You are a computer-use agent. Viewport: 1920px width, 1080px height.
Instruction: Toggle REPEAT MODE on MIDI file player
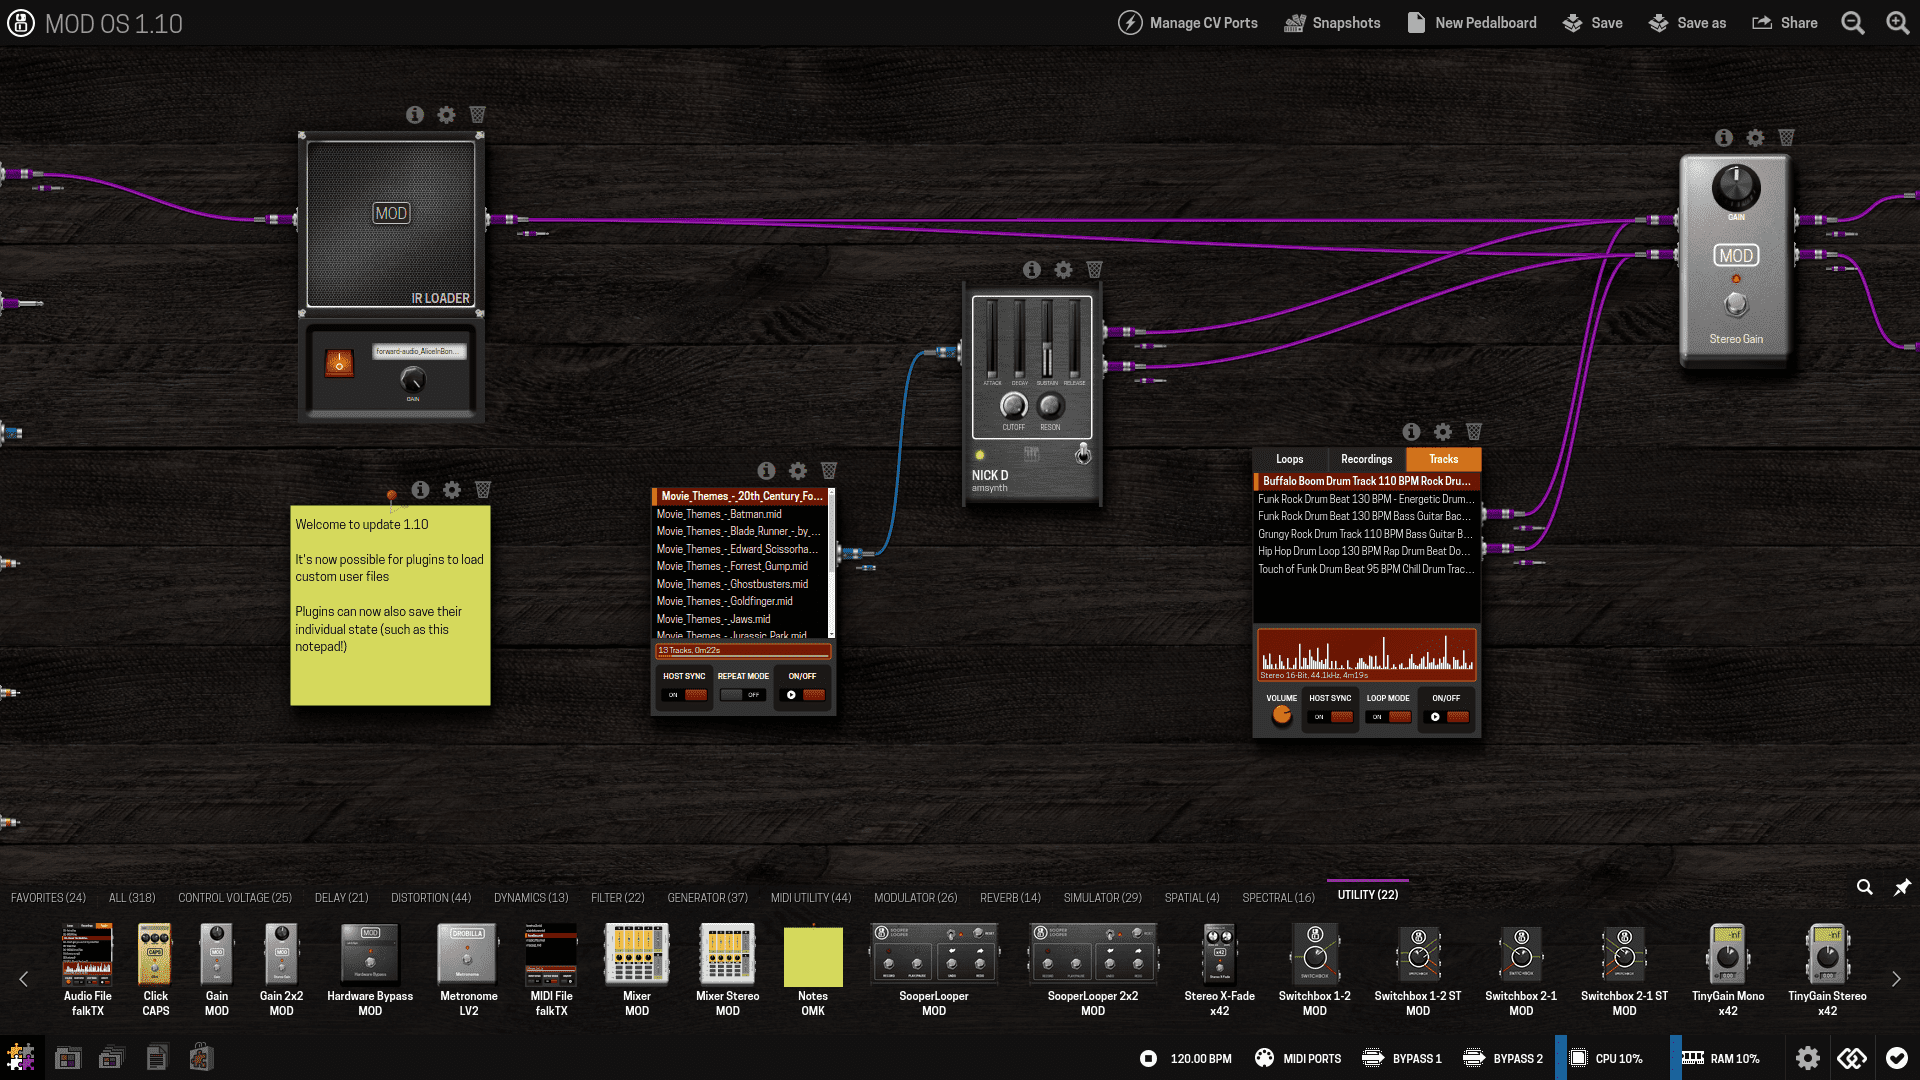(743, 694)
